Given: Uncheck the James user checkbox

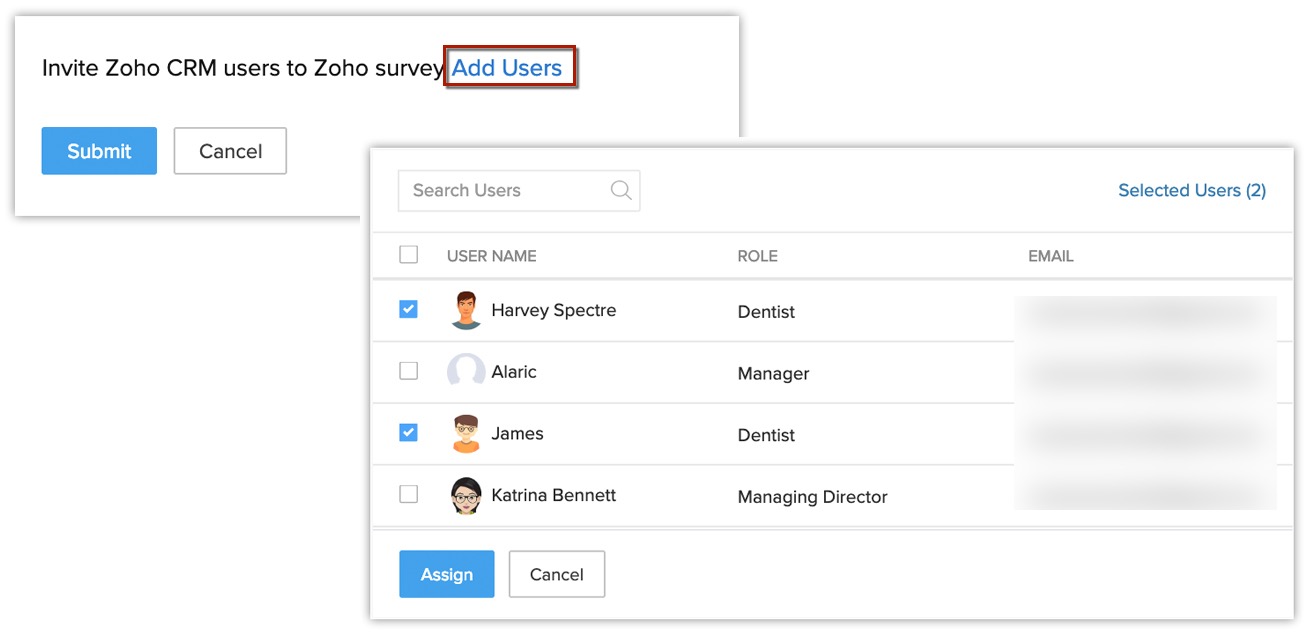Looking at the screenshot, I should tap(408, 433).
